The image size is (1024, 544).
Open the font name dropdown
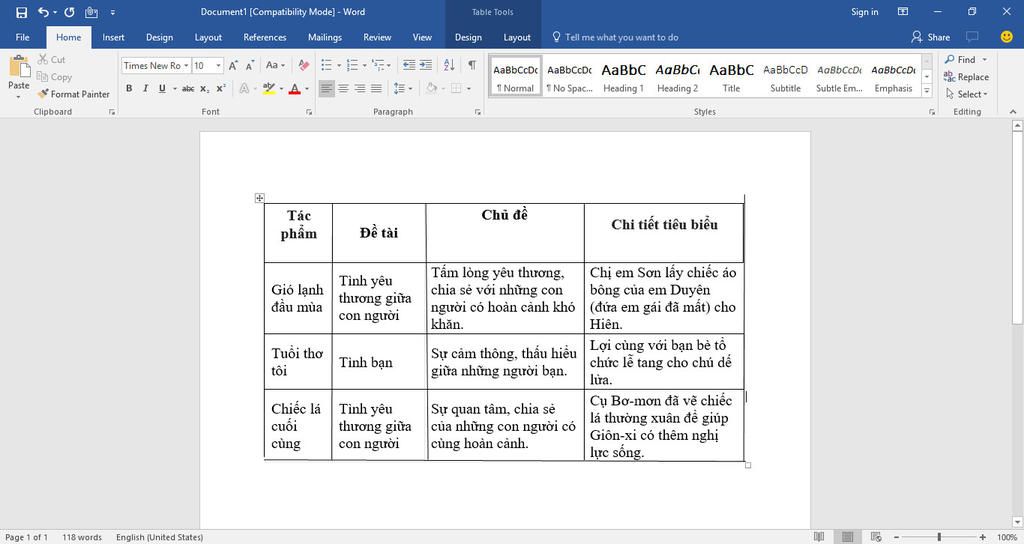186,65
